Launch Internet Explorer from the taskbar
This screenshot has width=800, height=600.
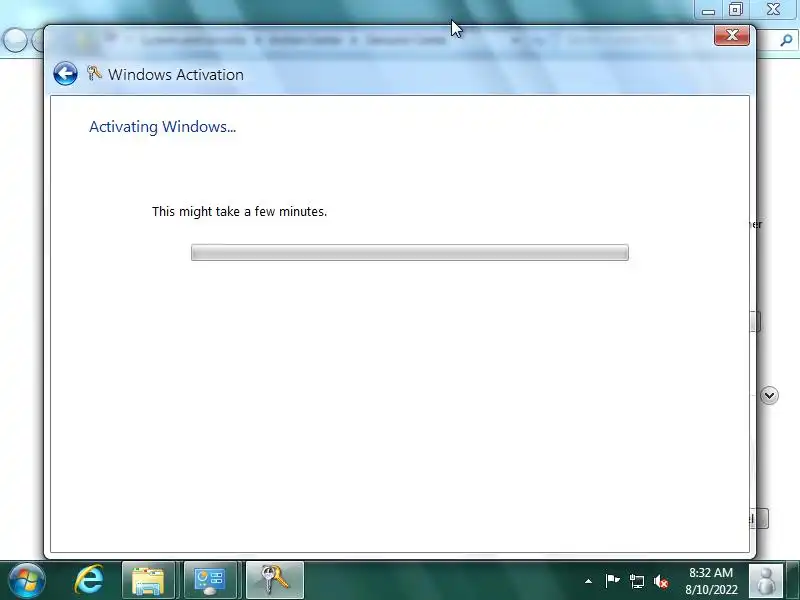tap(89, 580)
